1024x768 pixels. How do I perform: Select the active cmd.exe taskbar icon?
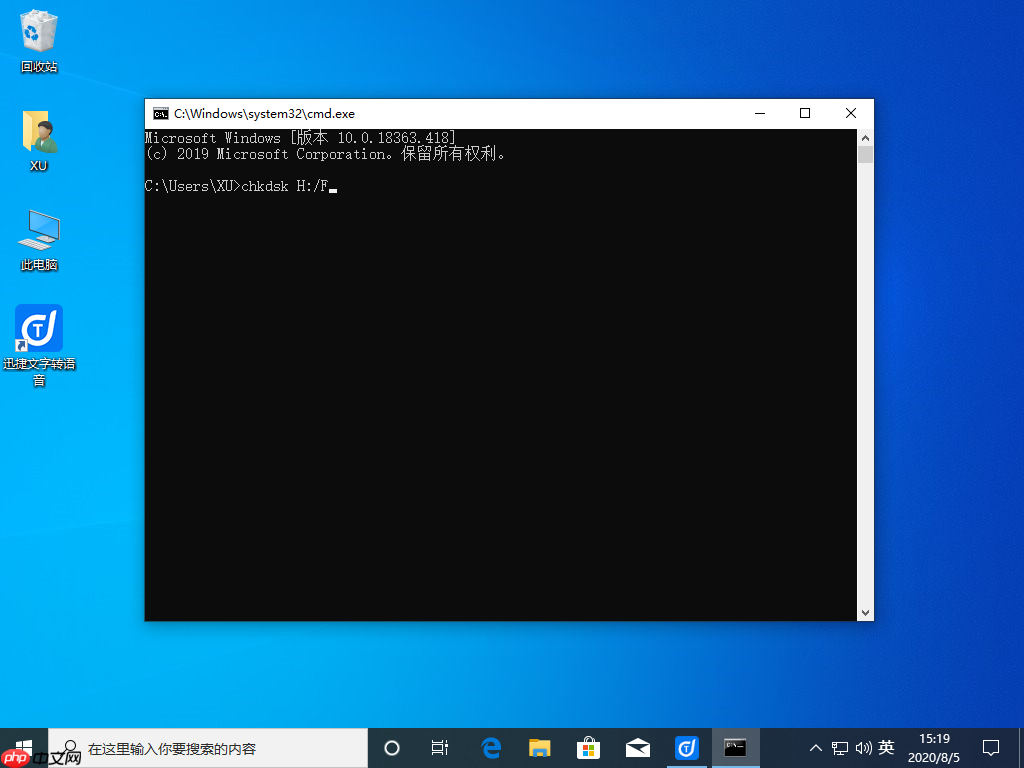(735, 747)
